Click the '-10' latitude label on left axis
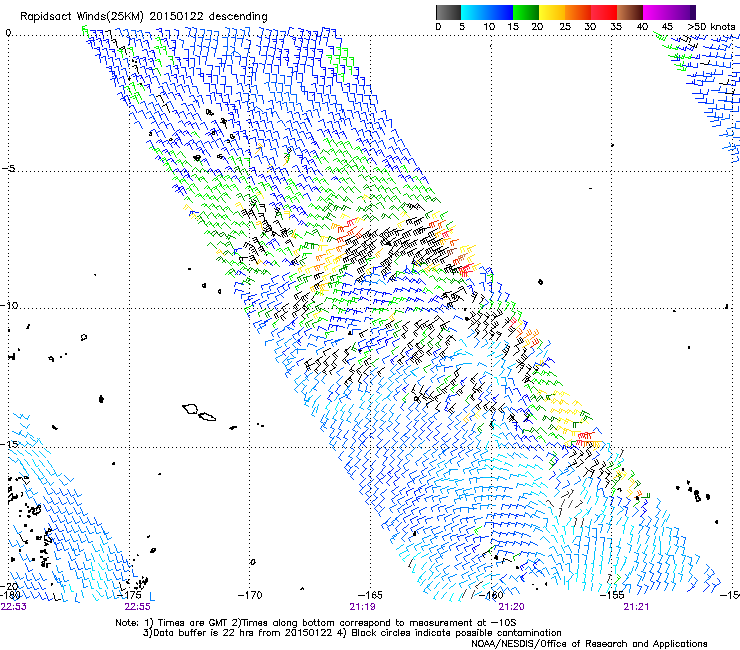Image resolution: width=740 pixels, height=650 pixels. click(9, 305)
